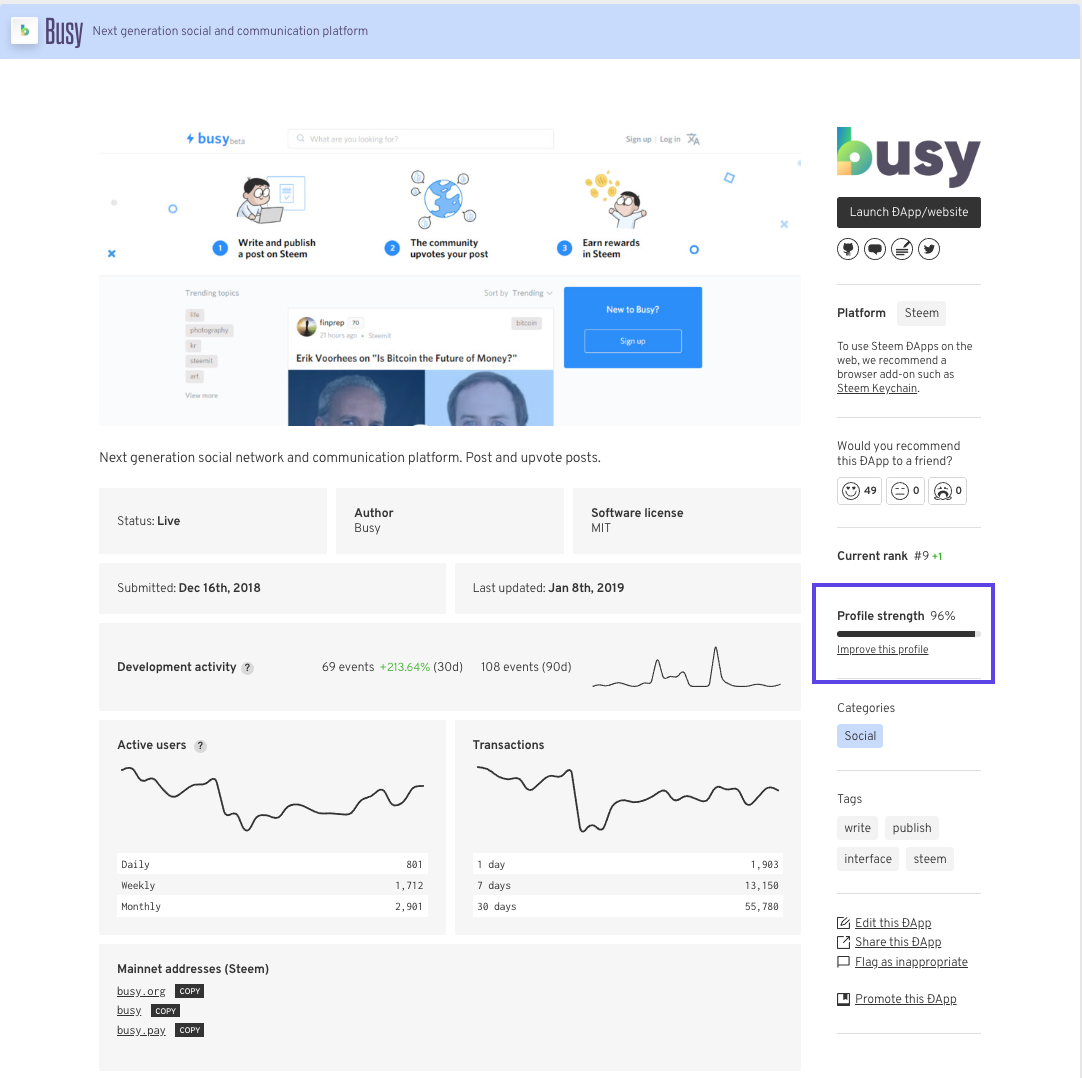Screen dimensions: 1082x1078
Task: Click the Busy wordmark in header
Action: (x=63, y=31)
